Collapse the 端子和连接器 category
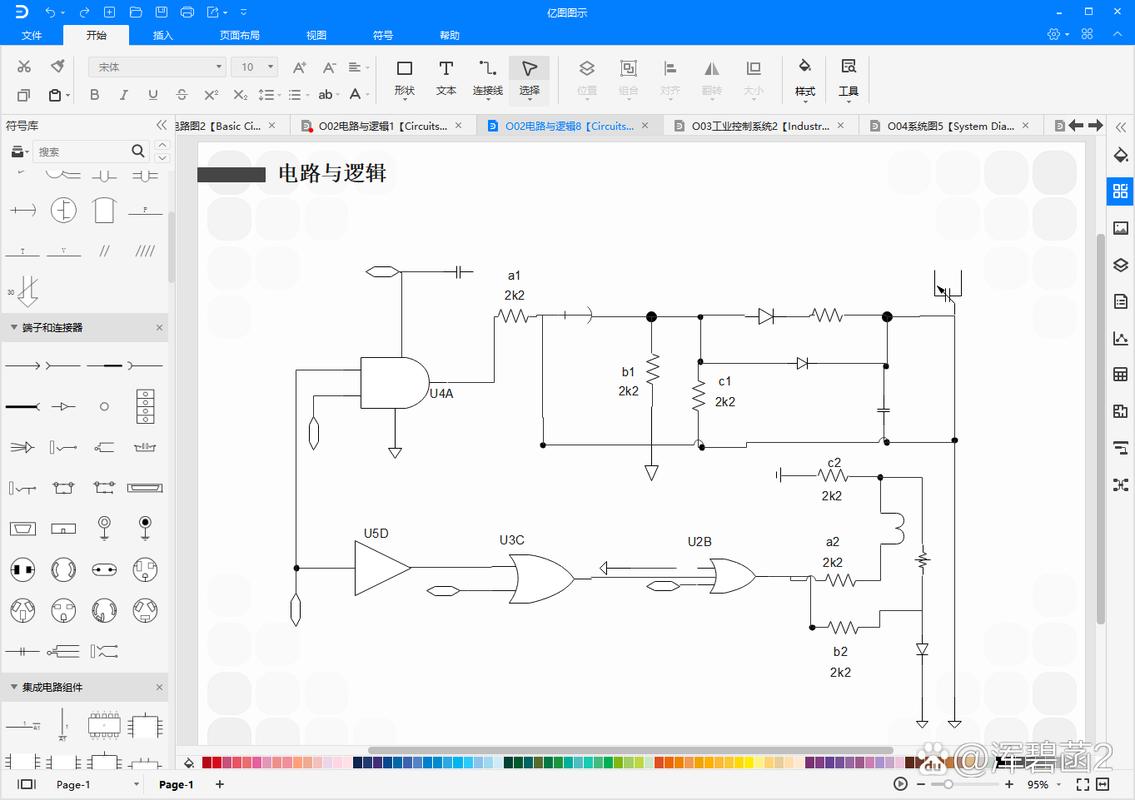 [x=14, y=327]
